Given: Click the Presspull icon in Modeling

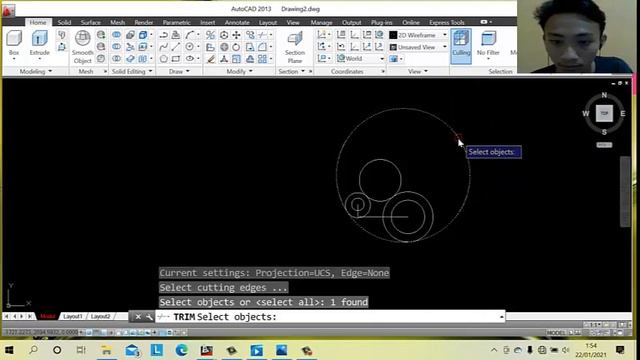Looking at the screenshot, I should tap(62, 47).
